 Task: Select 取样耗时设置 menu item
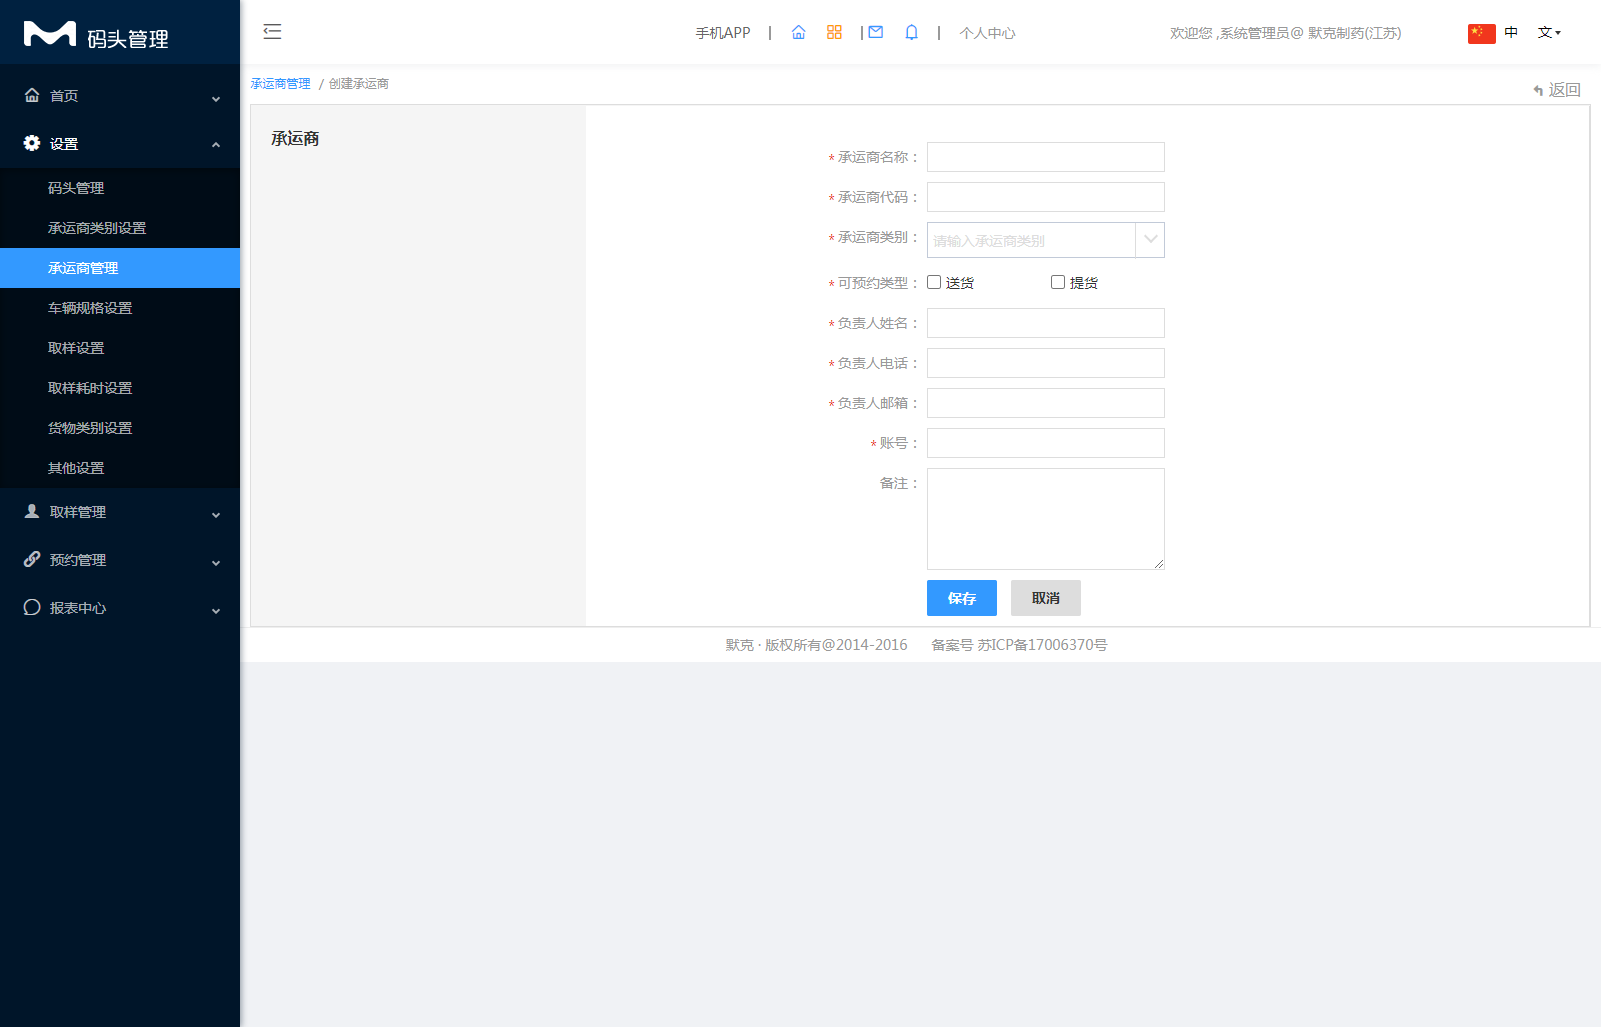[x=120, y=388]
